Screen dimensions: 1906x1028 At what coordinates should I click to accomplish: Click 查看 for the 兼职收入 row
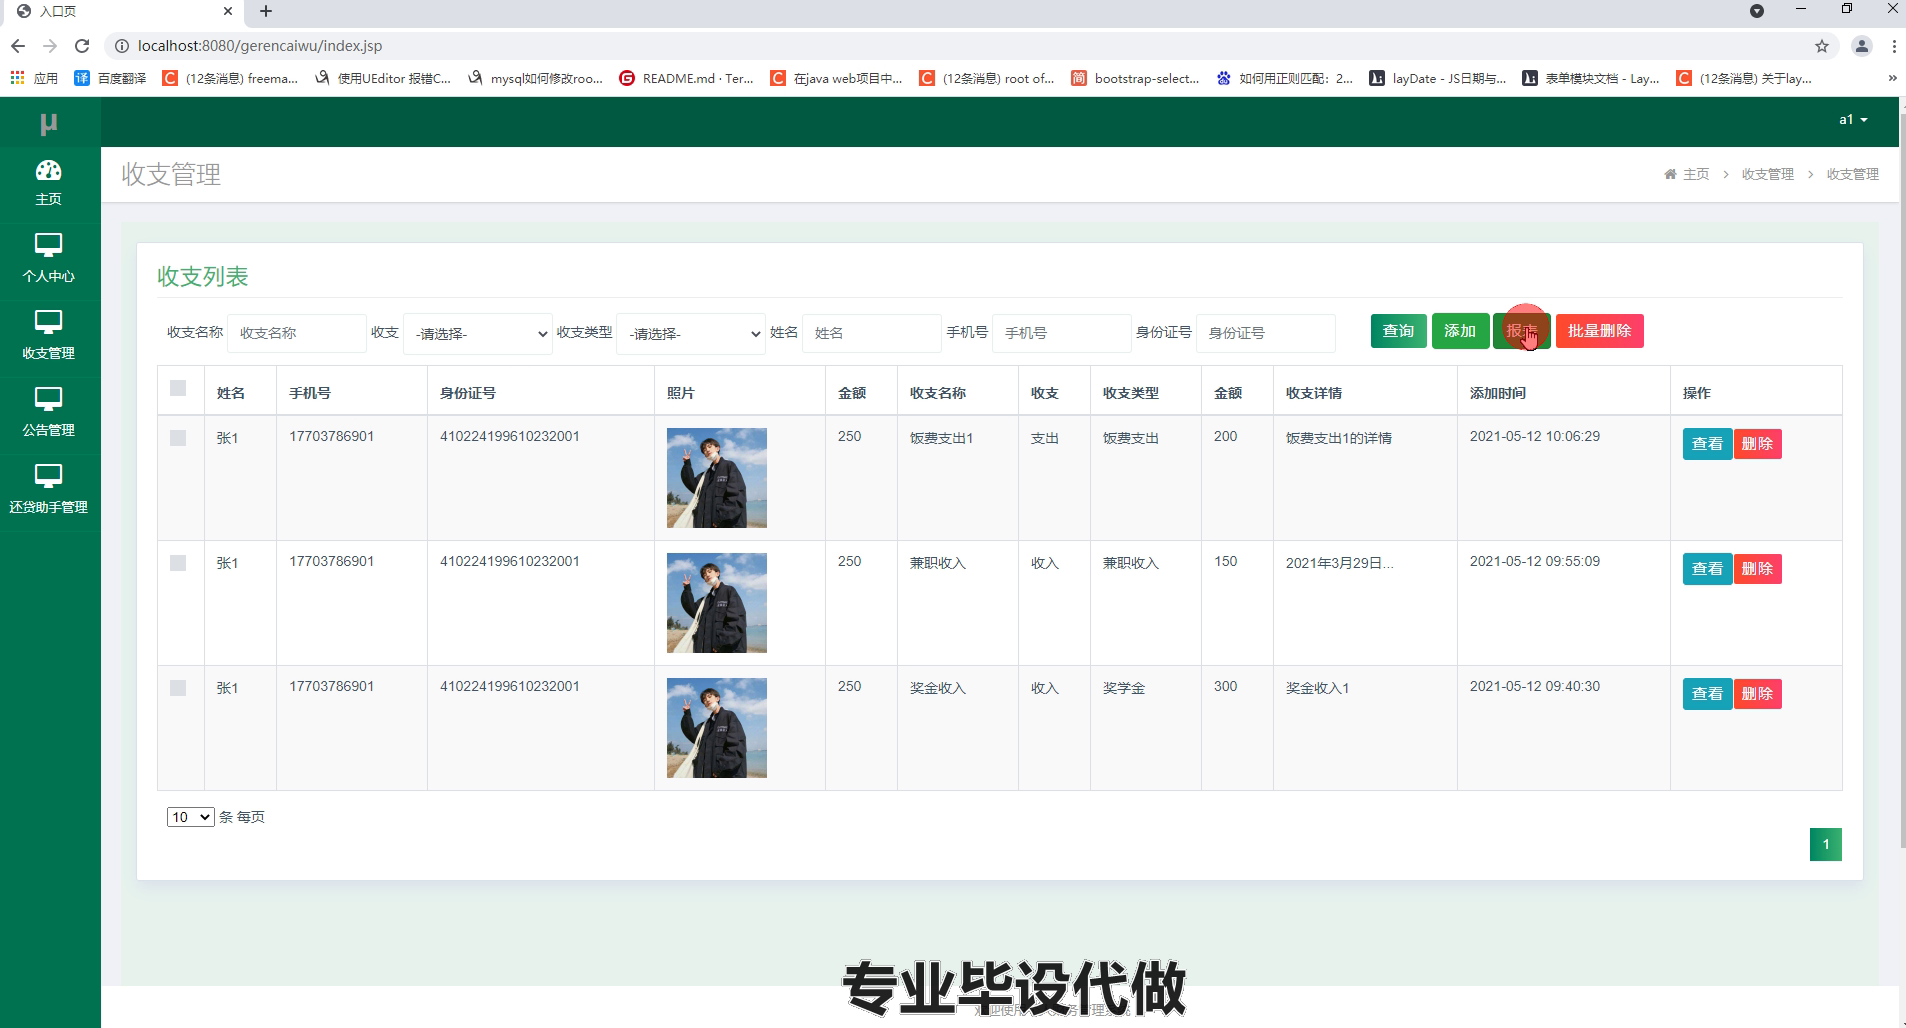(1707, 569)
